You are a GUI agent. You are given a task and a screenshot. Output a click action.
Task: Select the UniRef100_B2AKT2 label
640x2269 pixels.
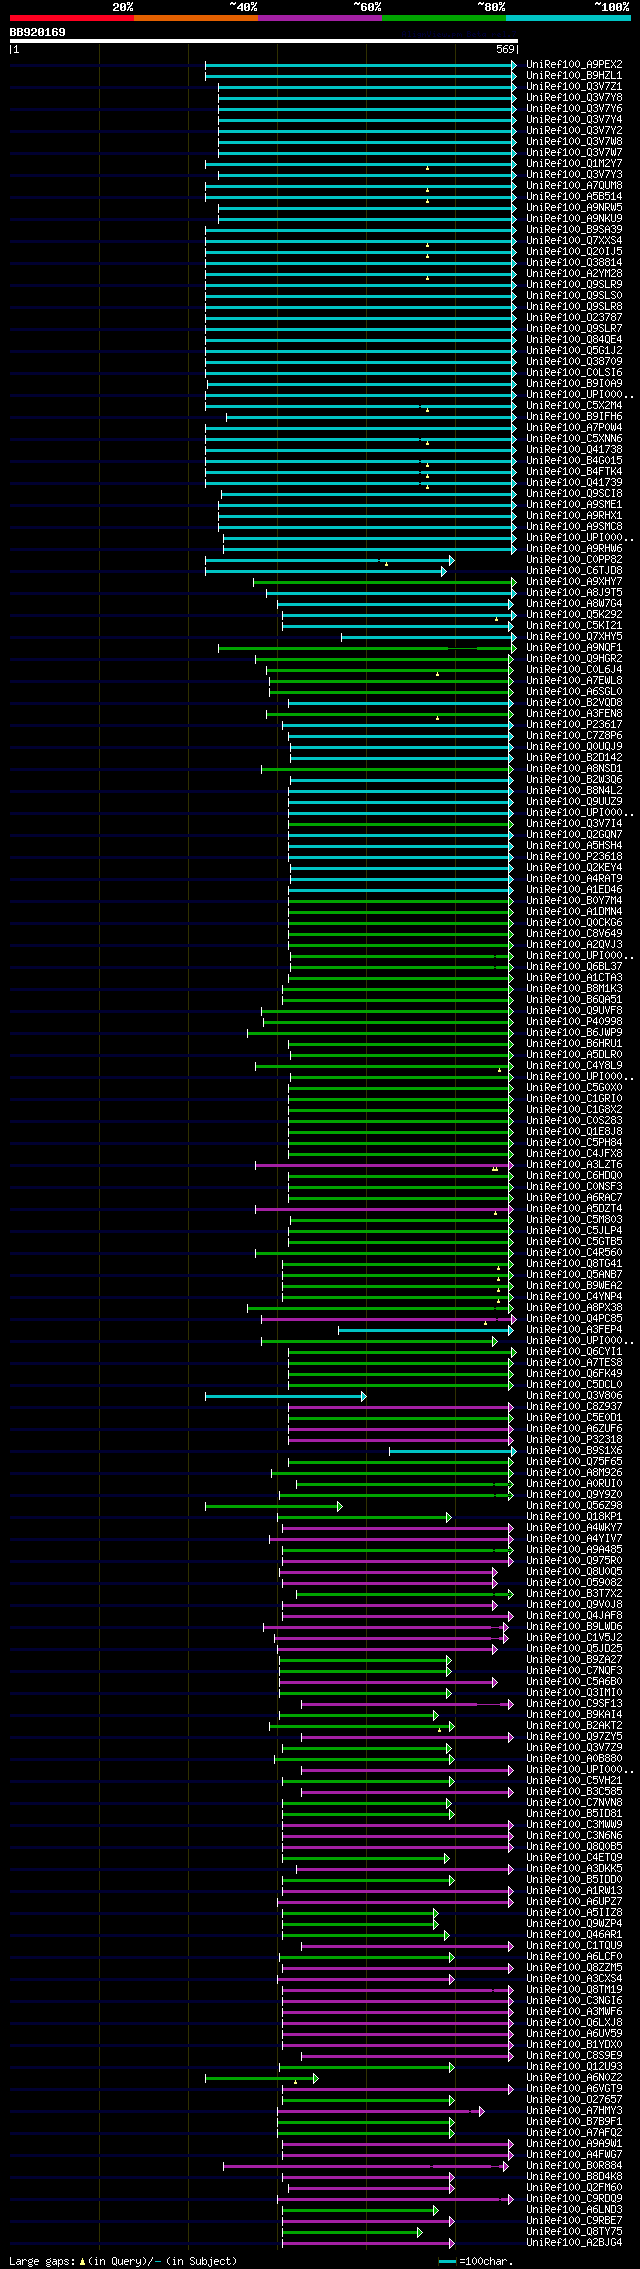574,1725
